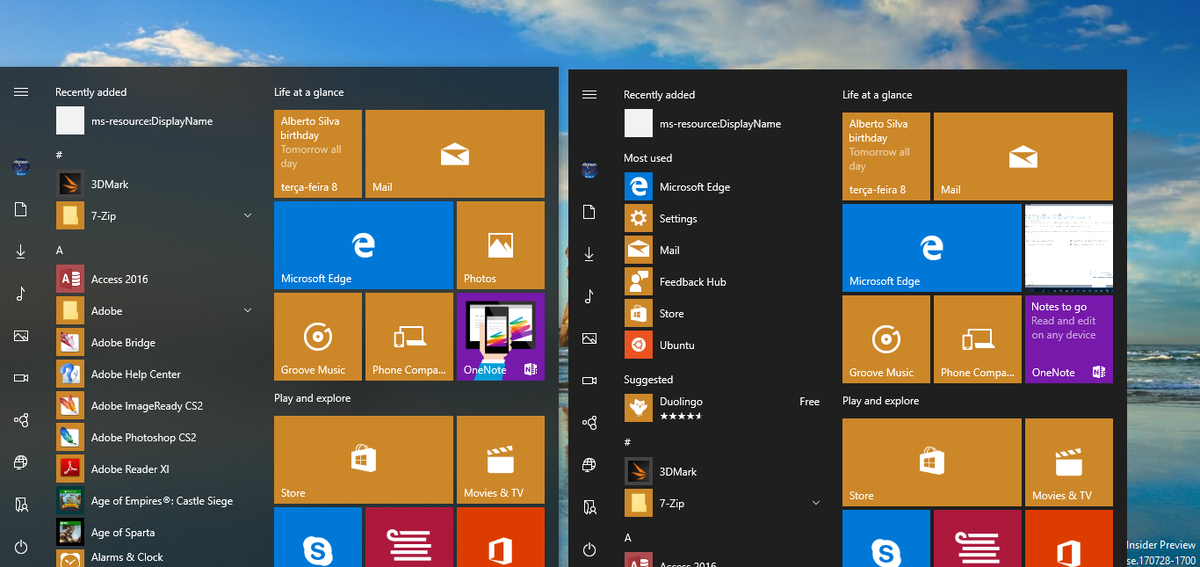Open ms-resource:DisplayName in left menu
The image size is (1200, 567).
(155, 121)
